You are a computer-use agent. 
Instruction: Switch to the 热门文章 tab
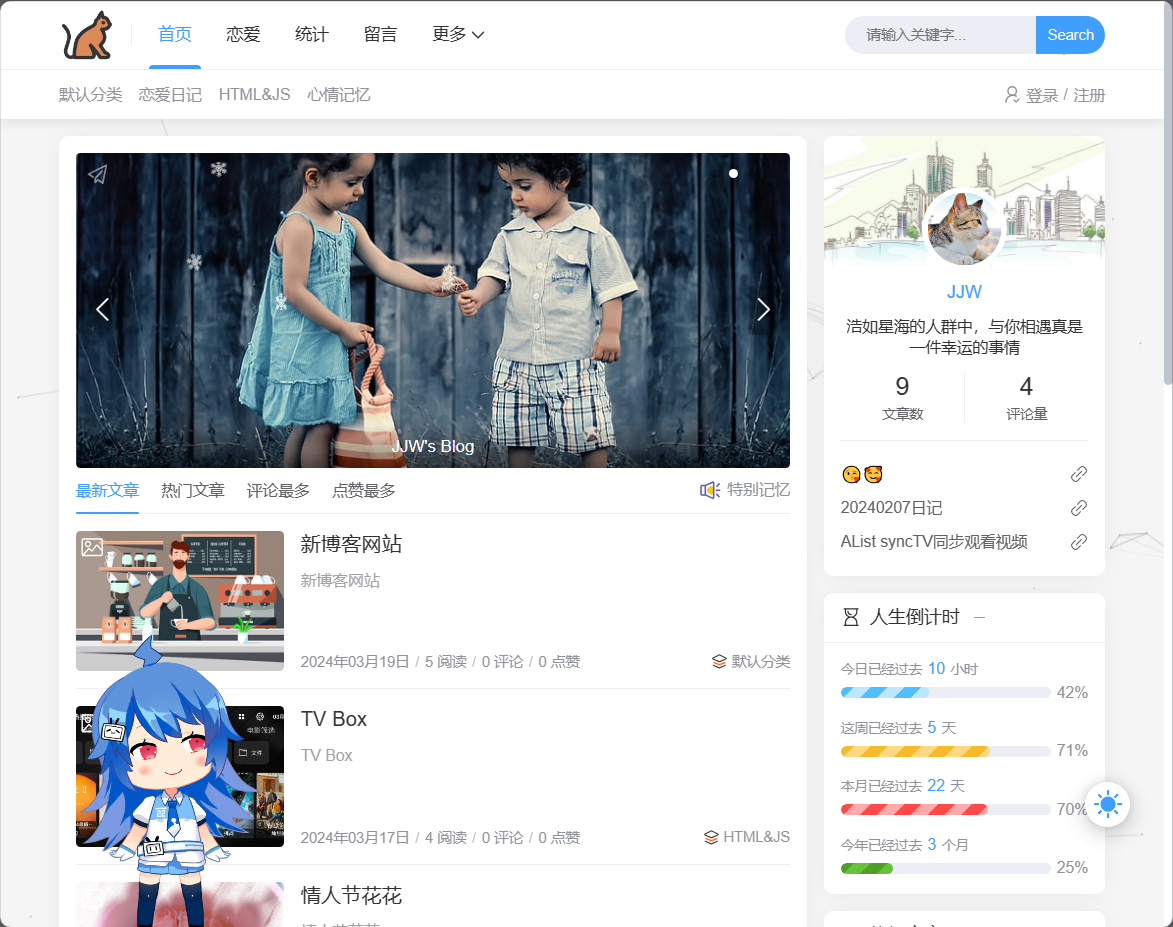click(193, 491)
